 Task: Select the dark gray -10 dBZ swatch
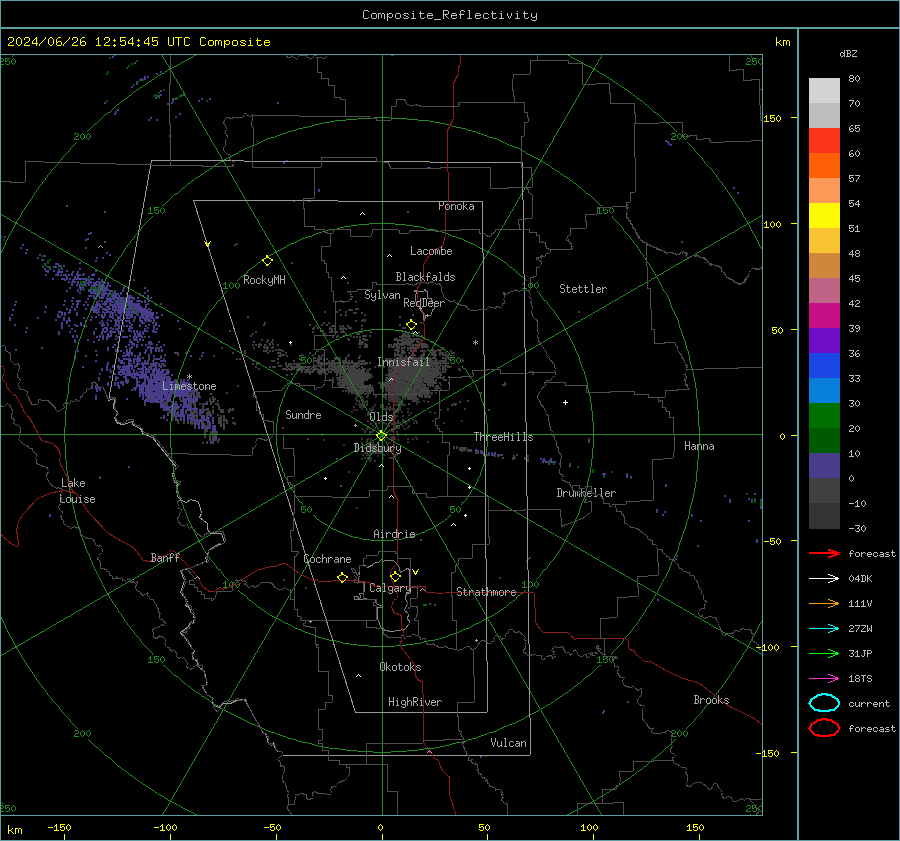coord(824,516)
